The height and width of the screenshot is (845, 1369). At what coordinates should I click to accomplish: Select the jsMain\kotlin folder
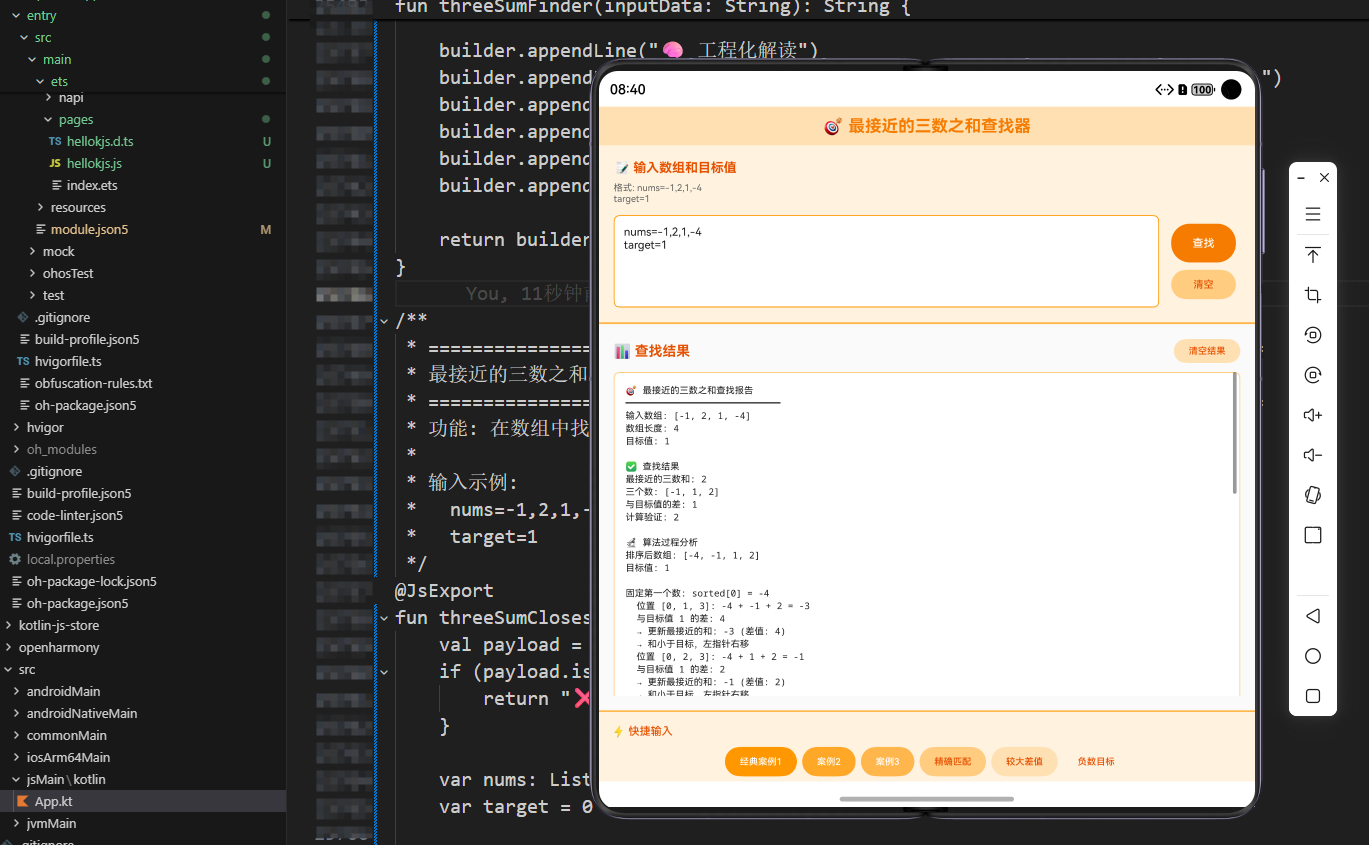tap(66, 779)
